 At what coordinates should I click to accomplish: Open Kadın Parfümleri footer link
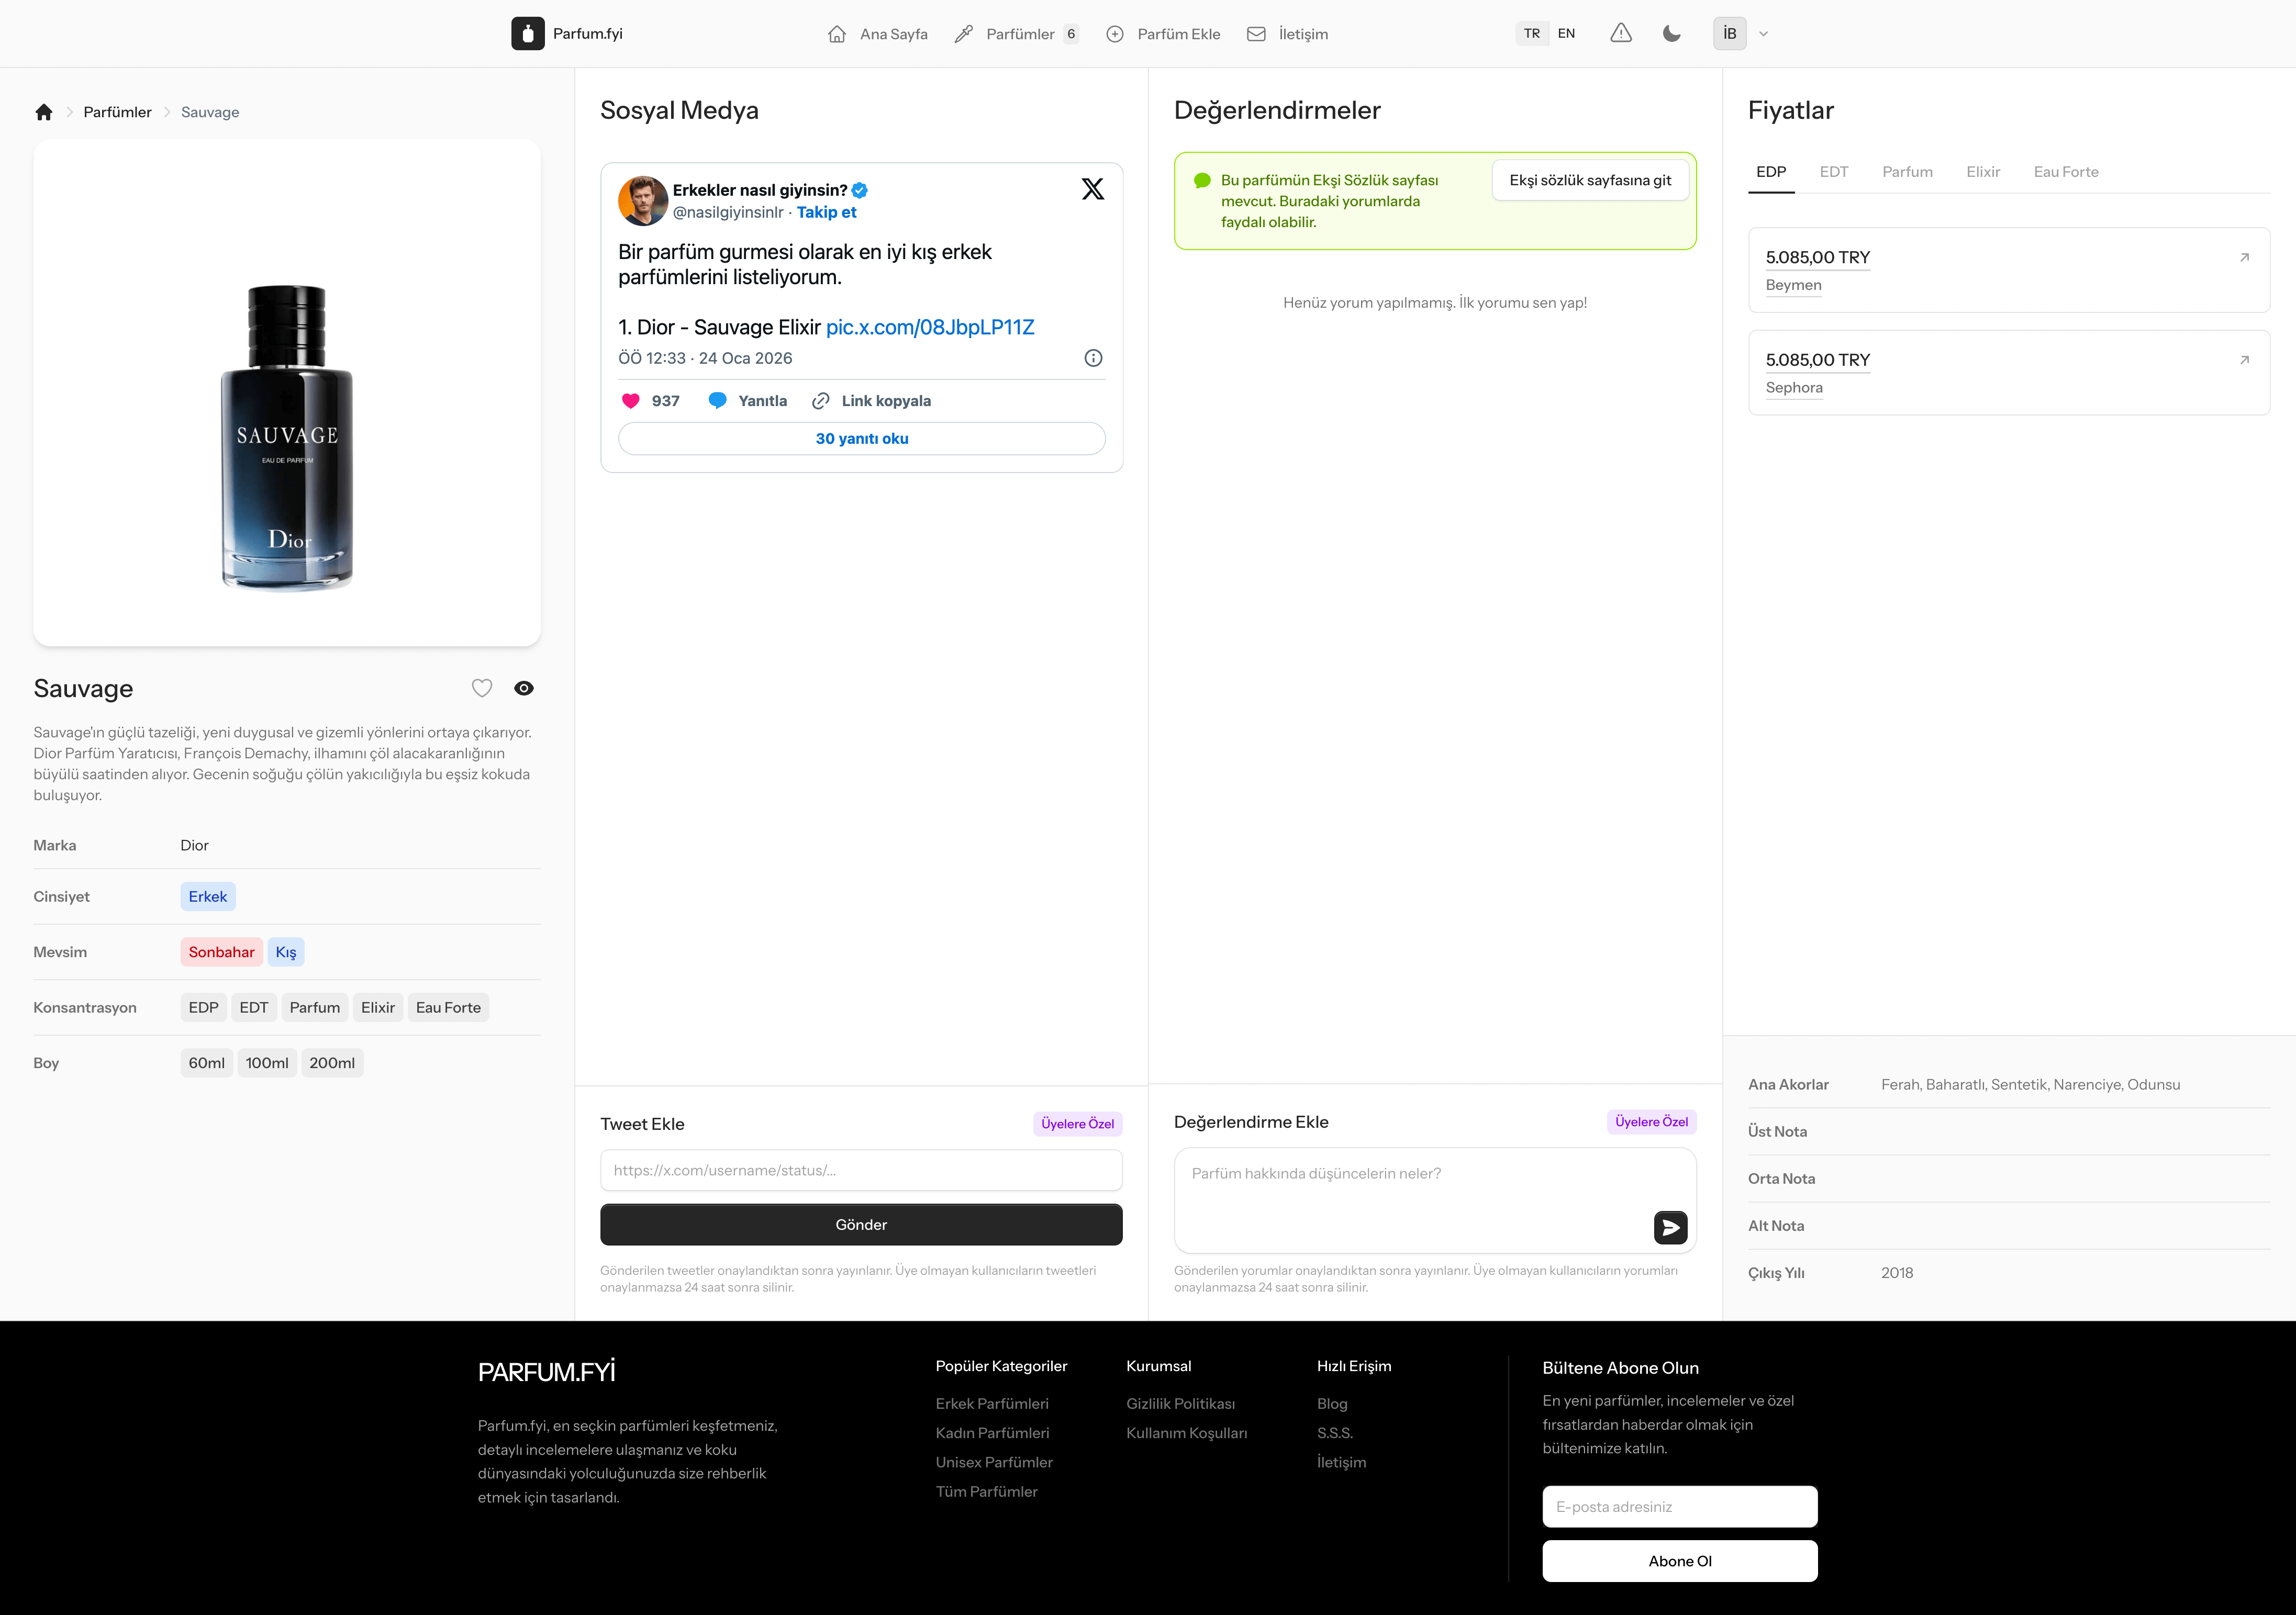[x=992, y=1433]
